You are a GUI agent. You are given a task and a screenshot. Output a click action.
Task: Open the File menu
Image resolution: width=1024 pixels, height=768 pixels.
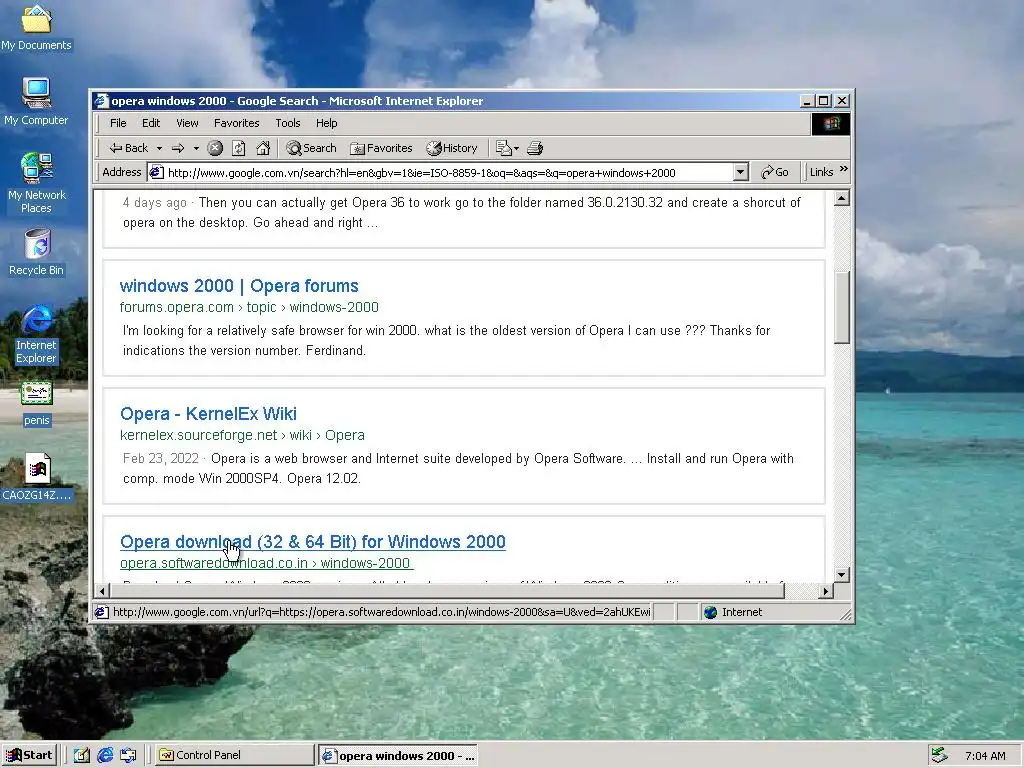(x=118, y=123)
